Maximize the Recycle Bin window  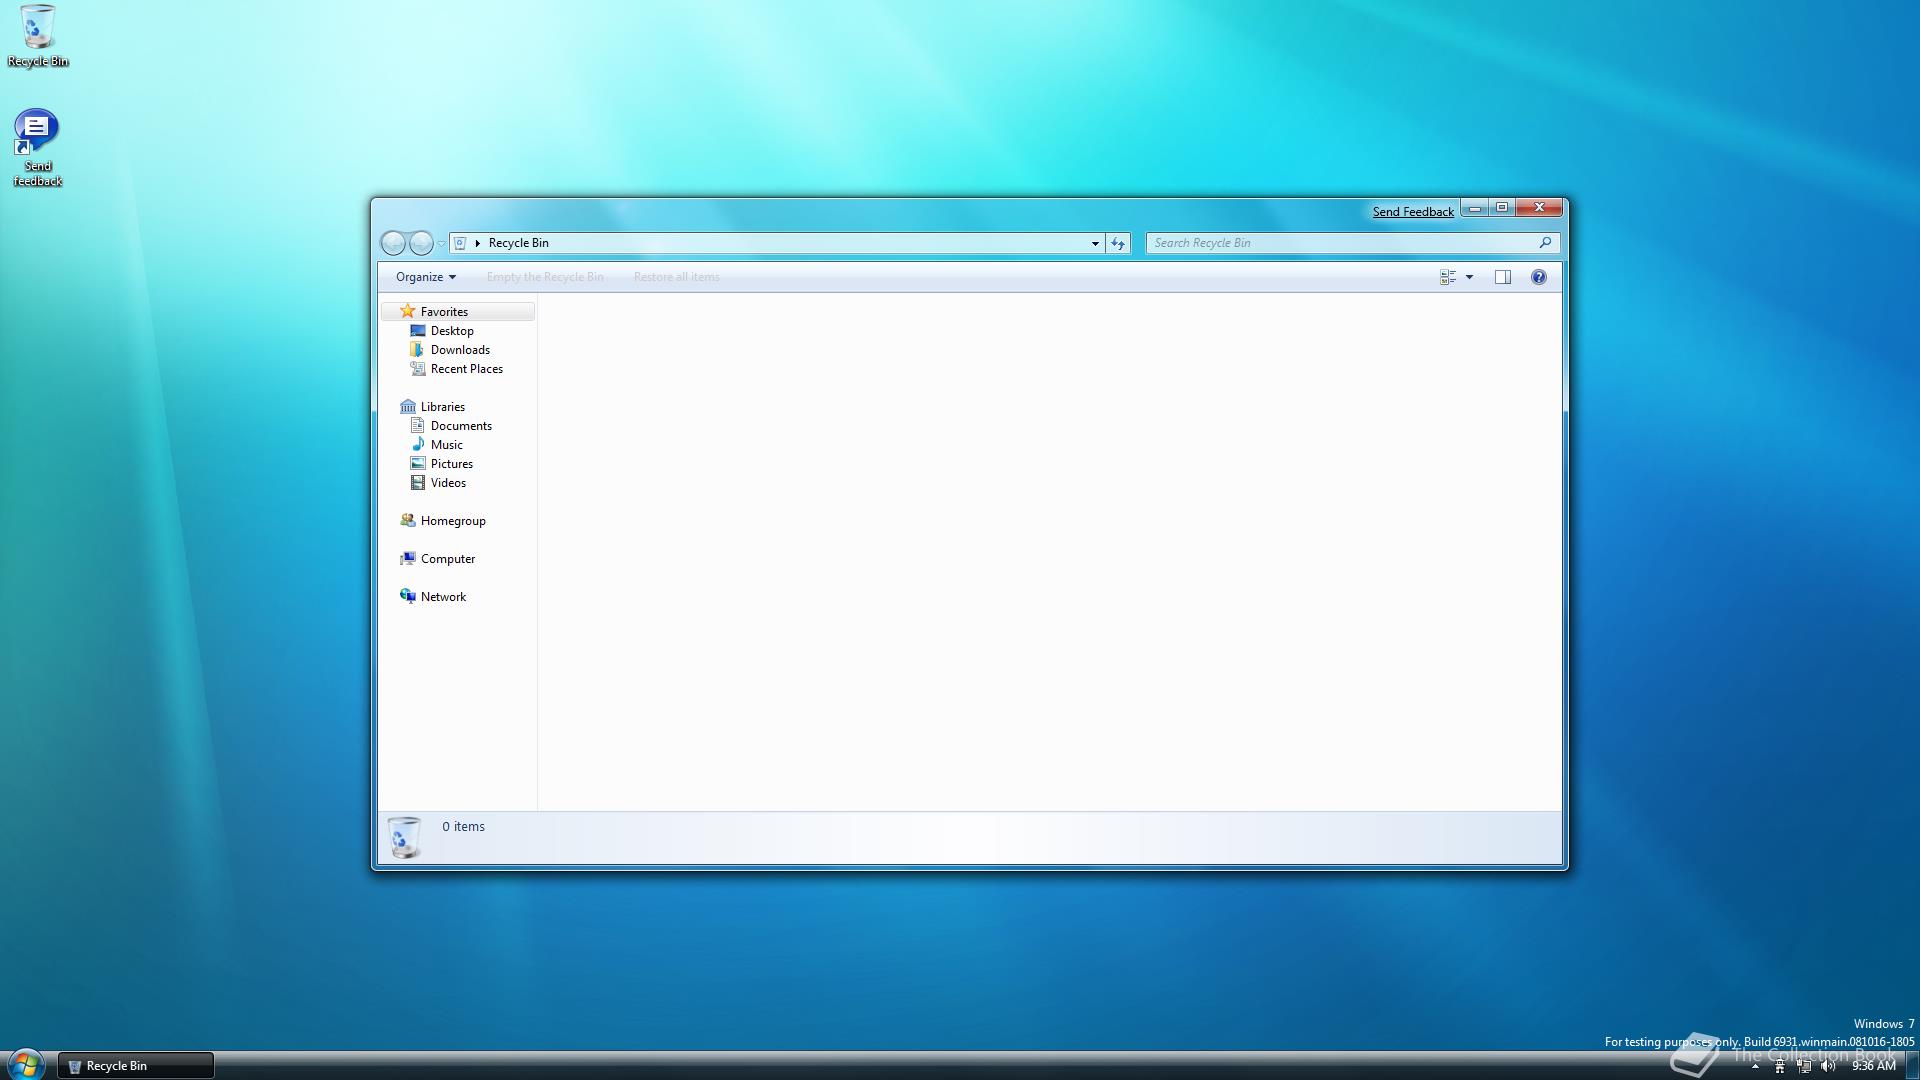coord(1501,208)
